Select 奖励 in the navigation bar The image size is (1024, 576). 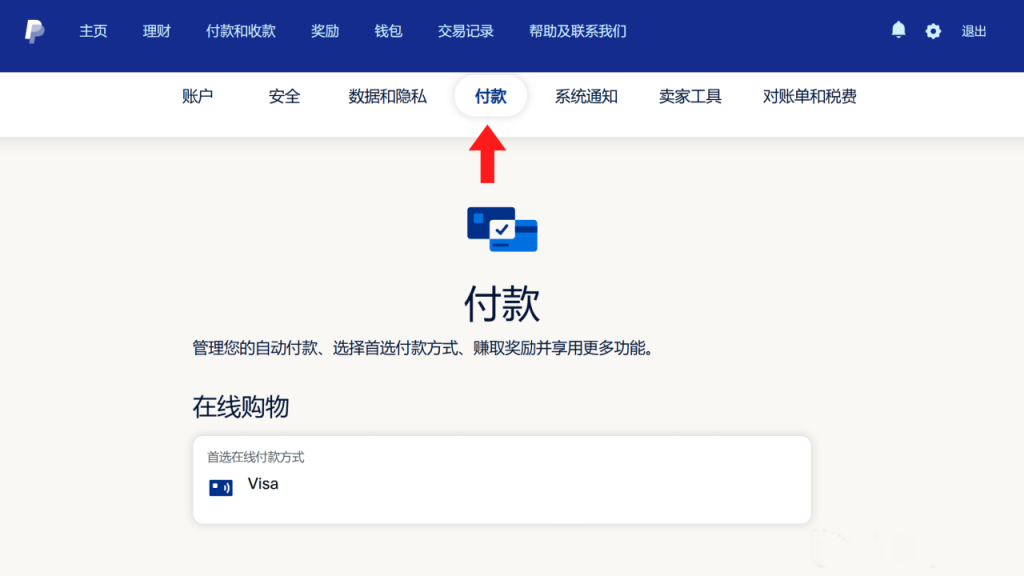point(325,31)
